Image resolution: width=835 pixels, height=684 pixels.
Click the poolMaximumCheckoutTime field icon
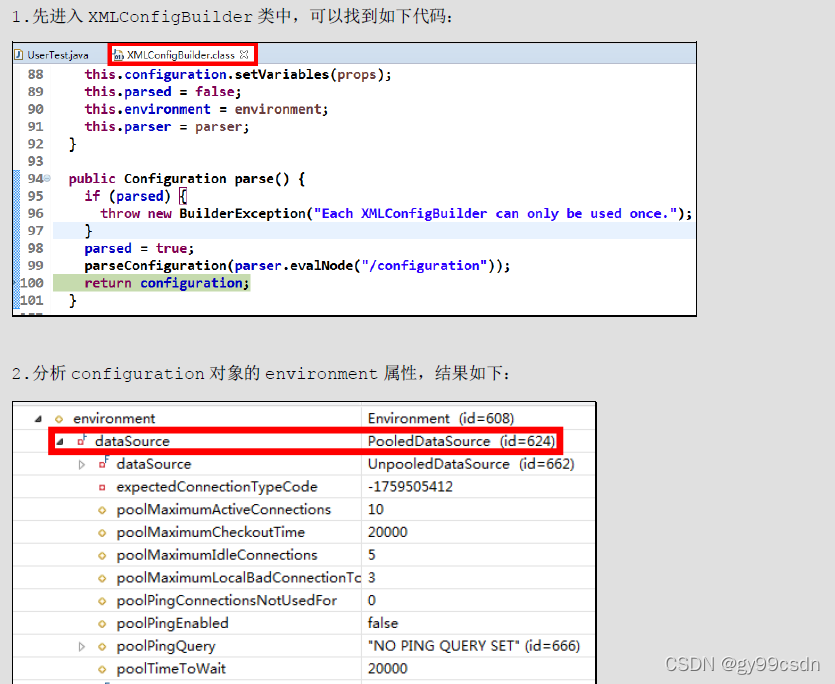pos(102,533)
